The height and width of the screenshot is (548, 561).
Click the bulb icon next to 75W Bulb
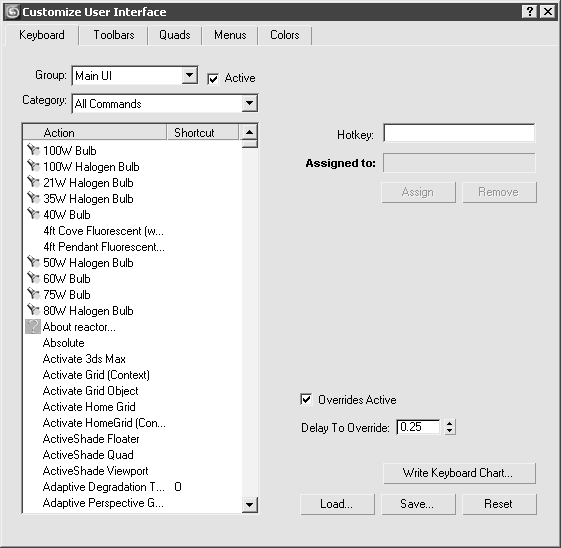33,294
